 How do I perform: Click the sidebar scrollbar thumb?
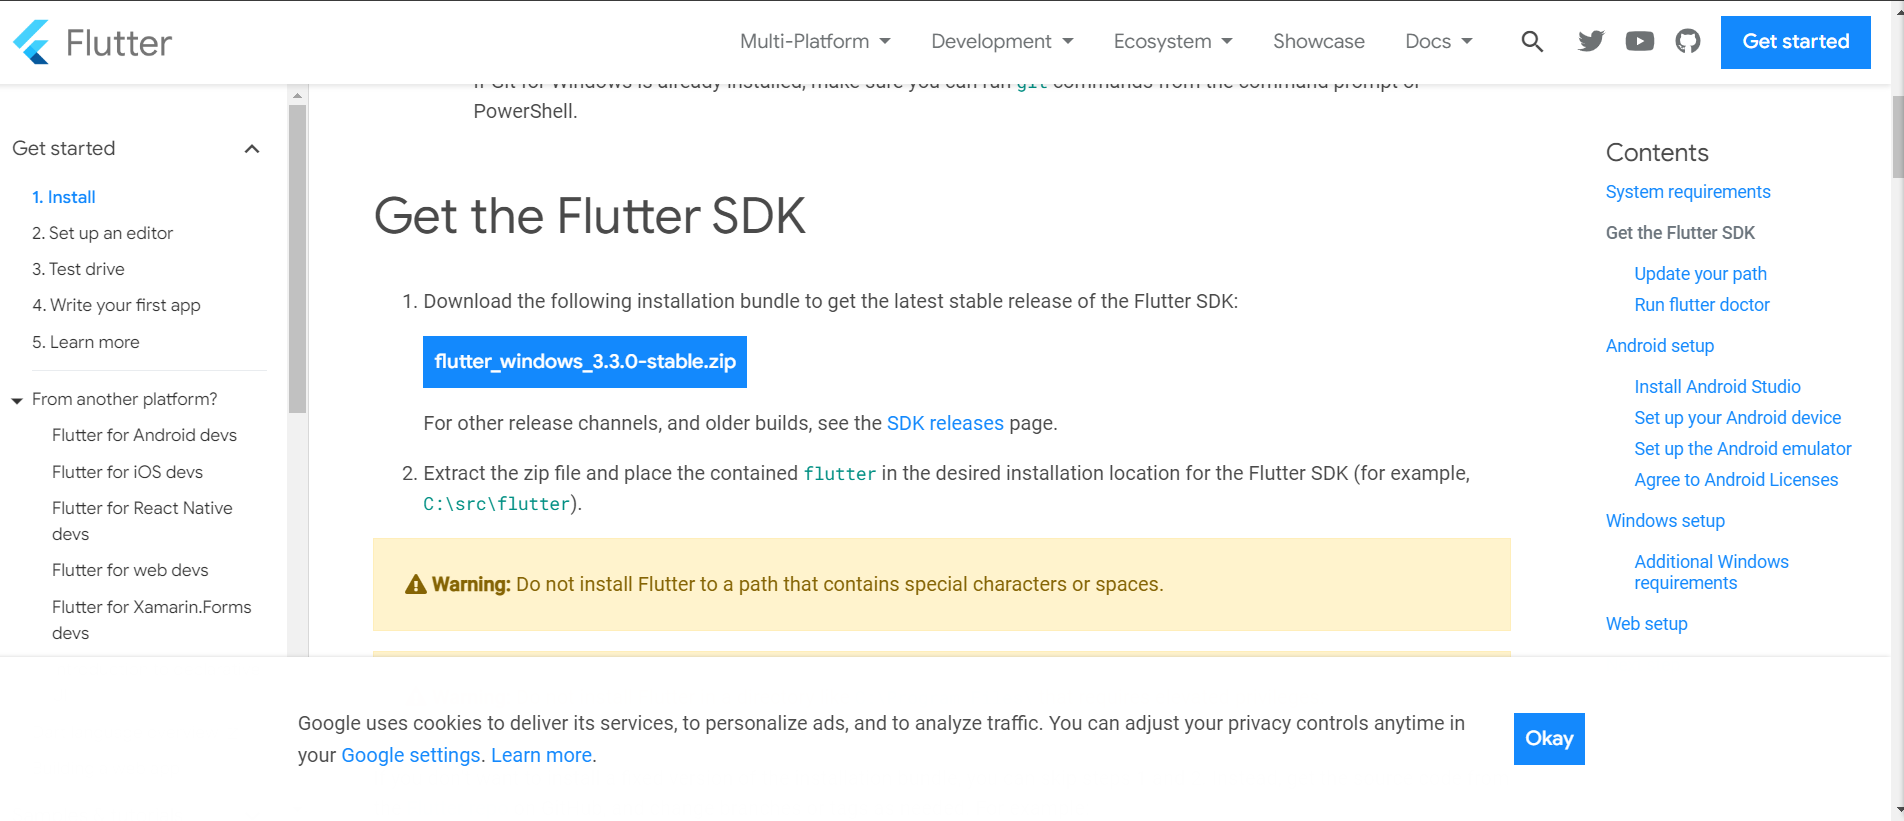(x=297, y=258)
